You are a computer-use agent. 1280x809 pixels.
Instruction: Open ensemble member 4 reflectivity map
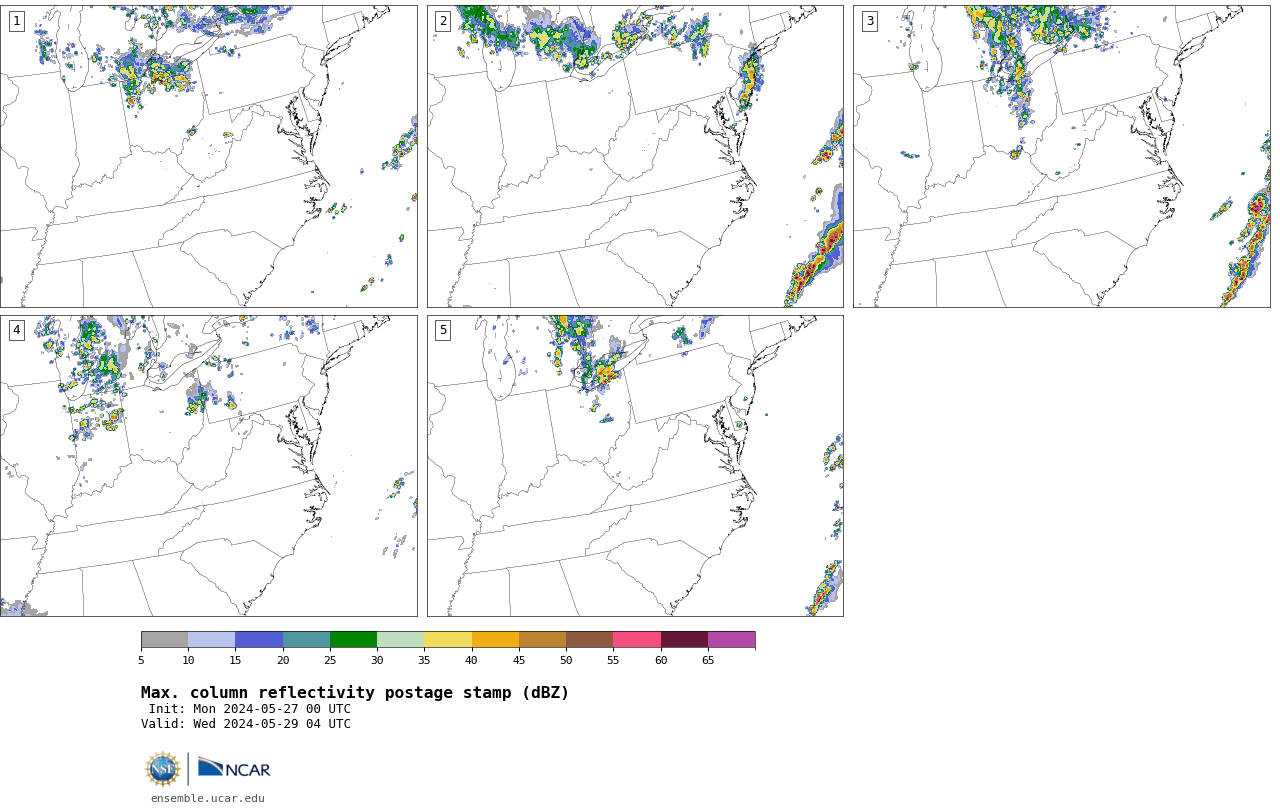(209, 466)
